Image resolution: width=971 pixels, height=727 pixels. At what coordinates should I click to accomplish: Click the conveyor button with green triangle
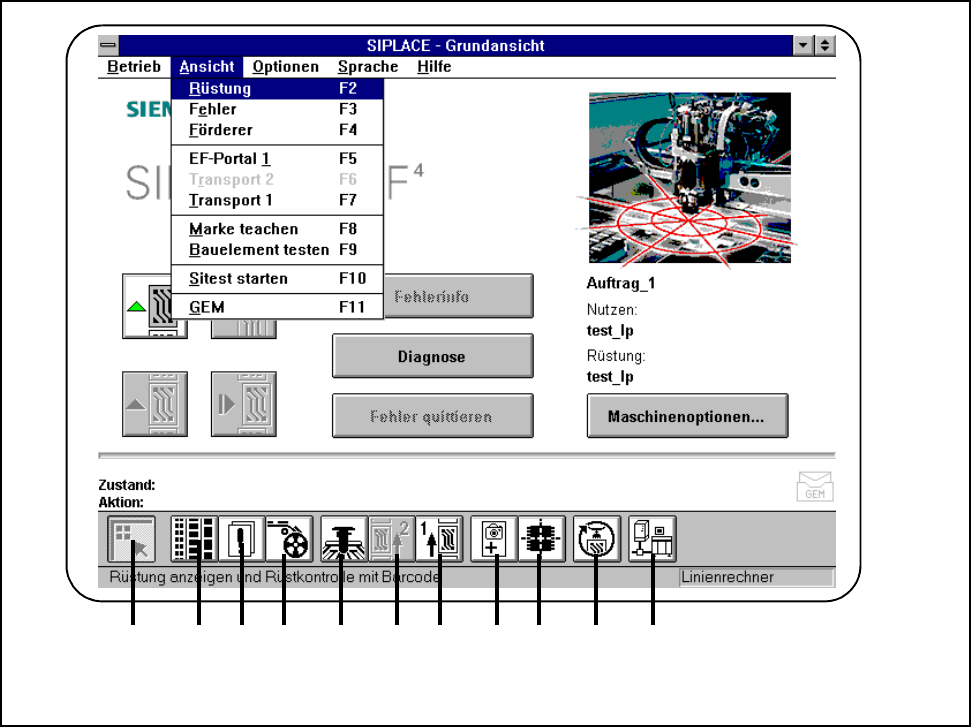(x=147, y=307)
